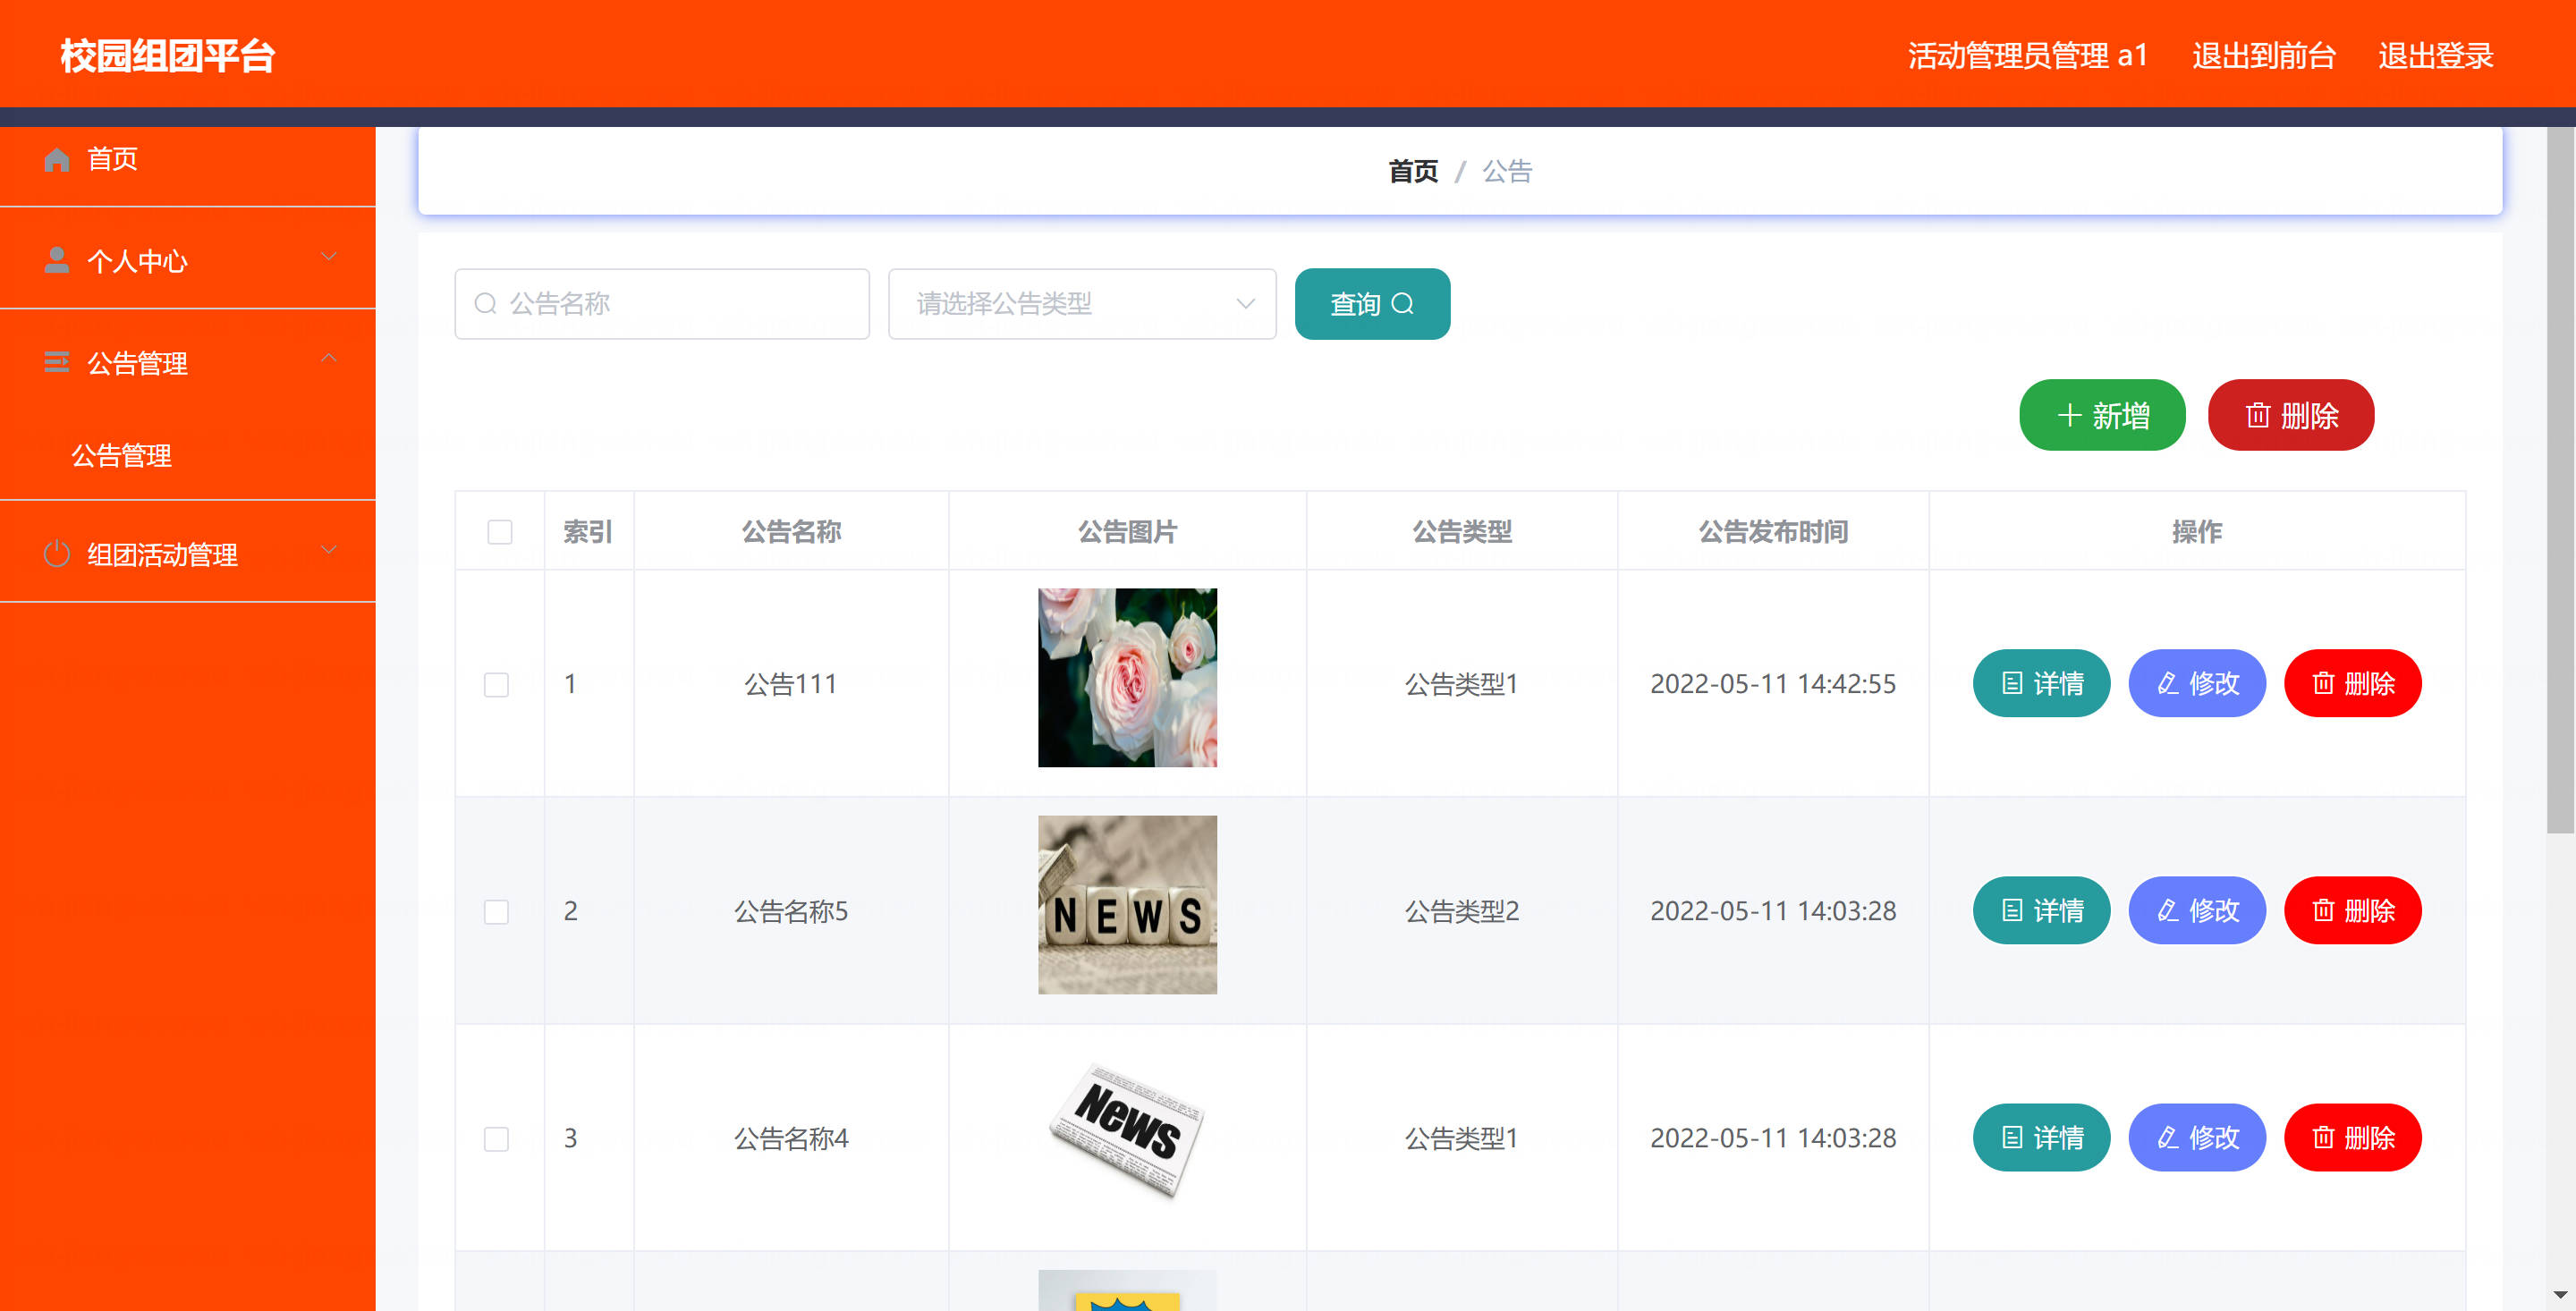Open the 请选择公告类型 dropdown
The image size is (2576, 1311).
1082,304
